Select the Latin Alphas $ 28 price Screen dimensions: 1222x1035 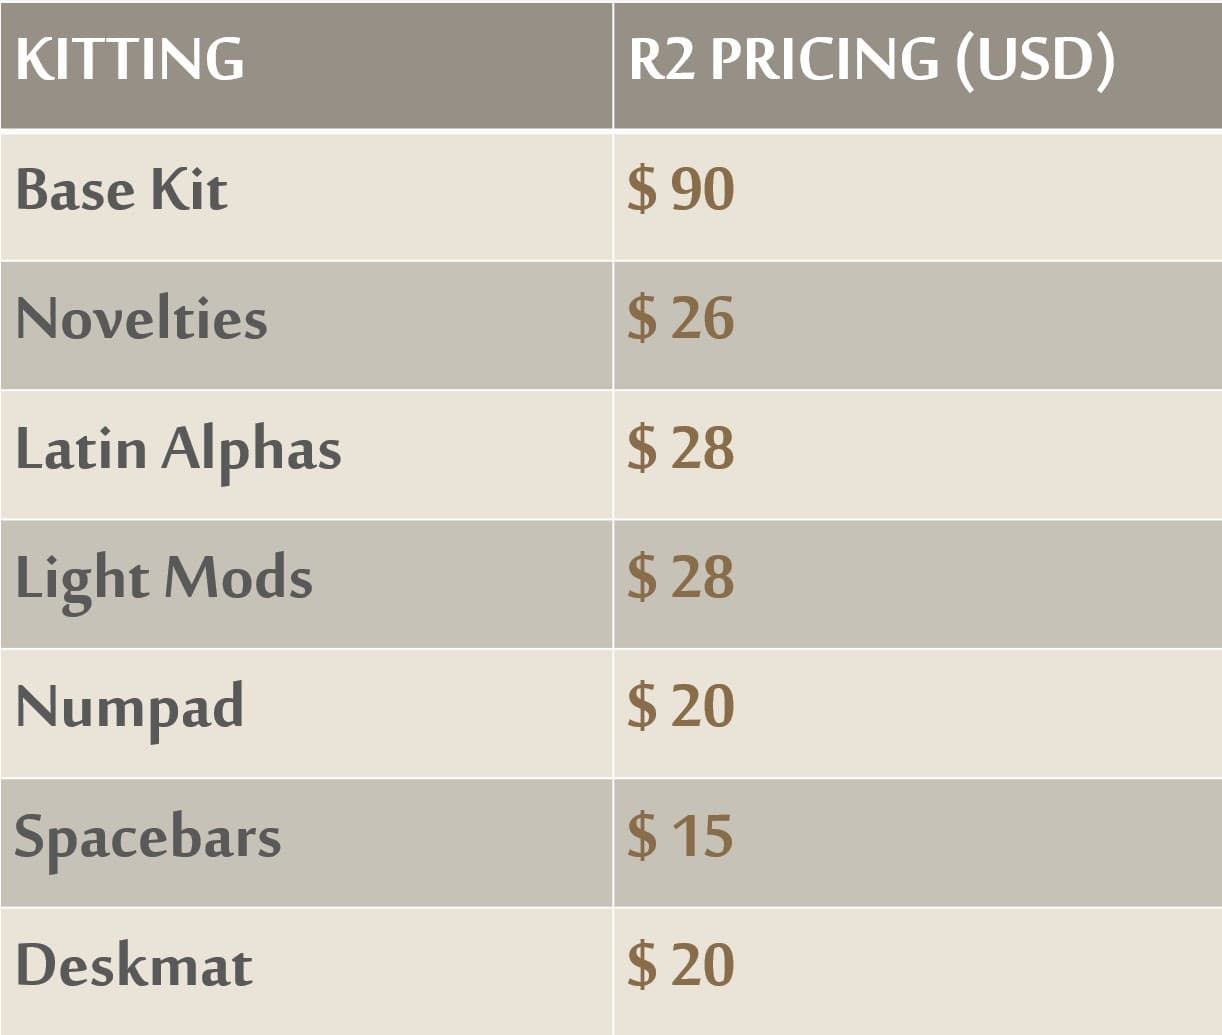[681, 448]
